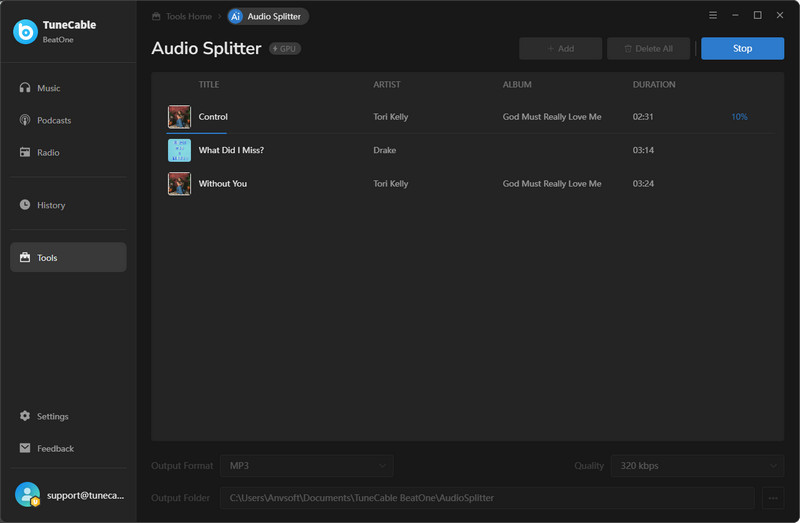Select the Control song title
The width and height of the screenshot is (800, 523).
(x=213, y=117)
